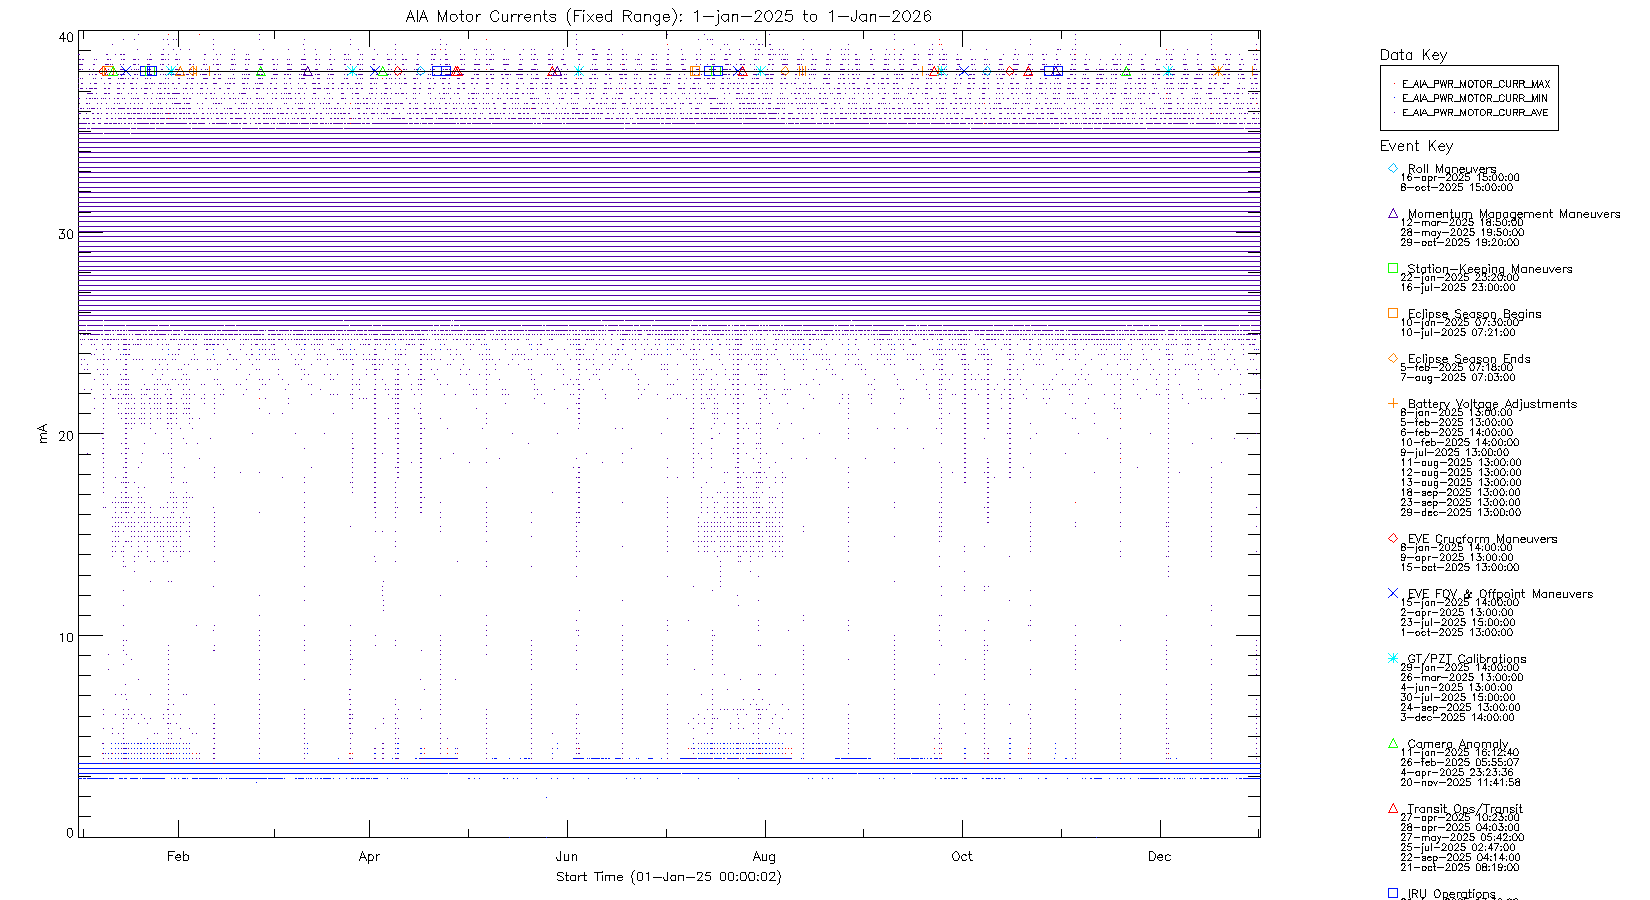The image size is (1650, 900).
Task: Click the EVE Cruciform Maneuvers red diamond icon
Action: click(1393, 538)
